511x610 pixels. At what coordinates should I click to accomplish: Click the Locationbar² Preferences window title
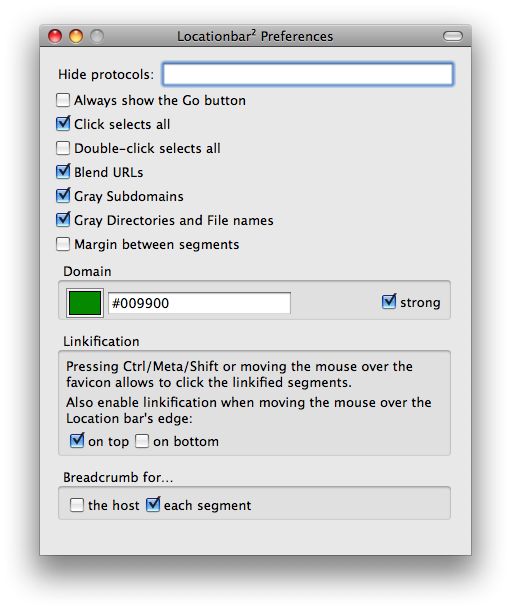click(x=255, y=36)
